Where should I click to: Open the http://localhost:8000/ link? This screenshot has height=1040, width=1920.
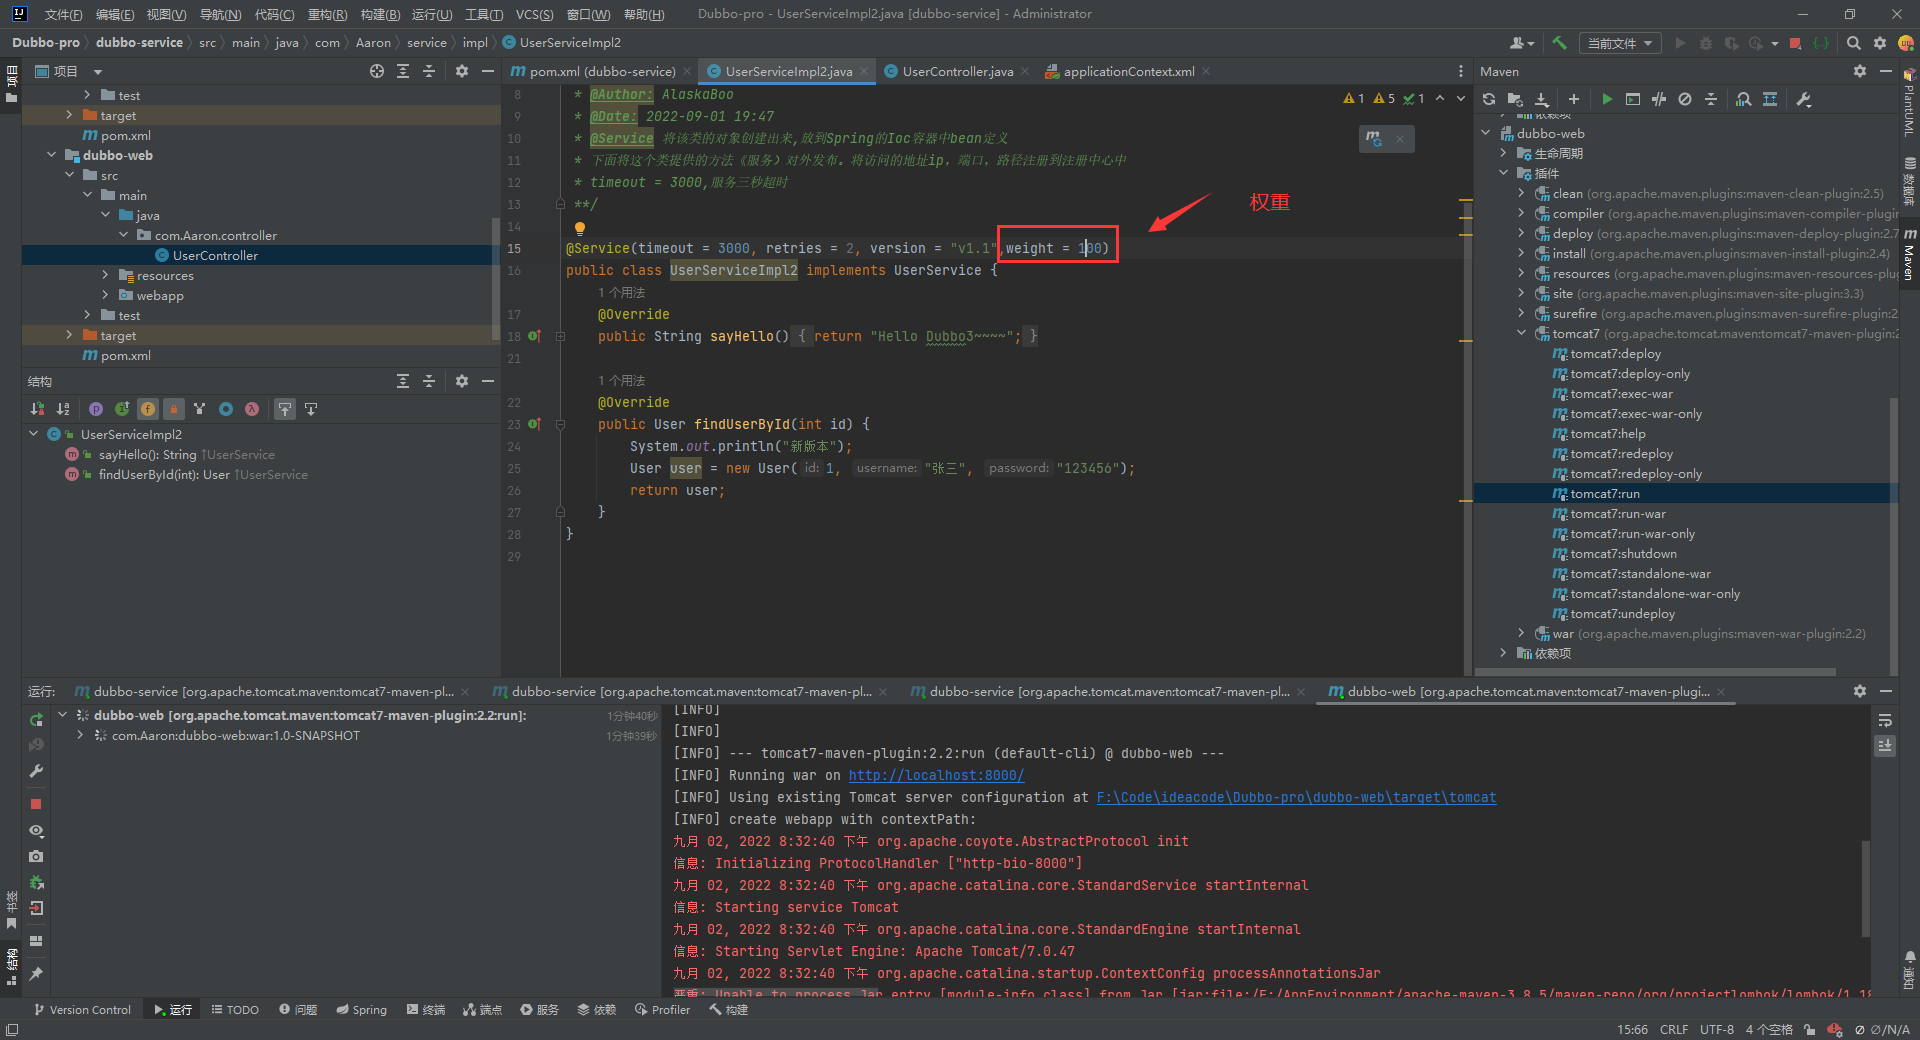click(x=936, y=775)
